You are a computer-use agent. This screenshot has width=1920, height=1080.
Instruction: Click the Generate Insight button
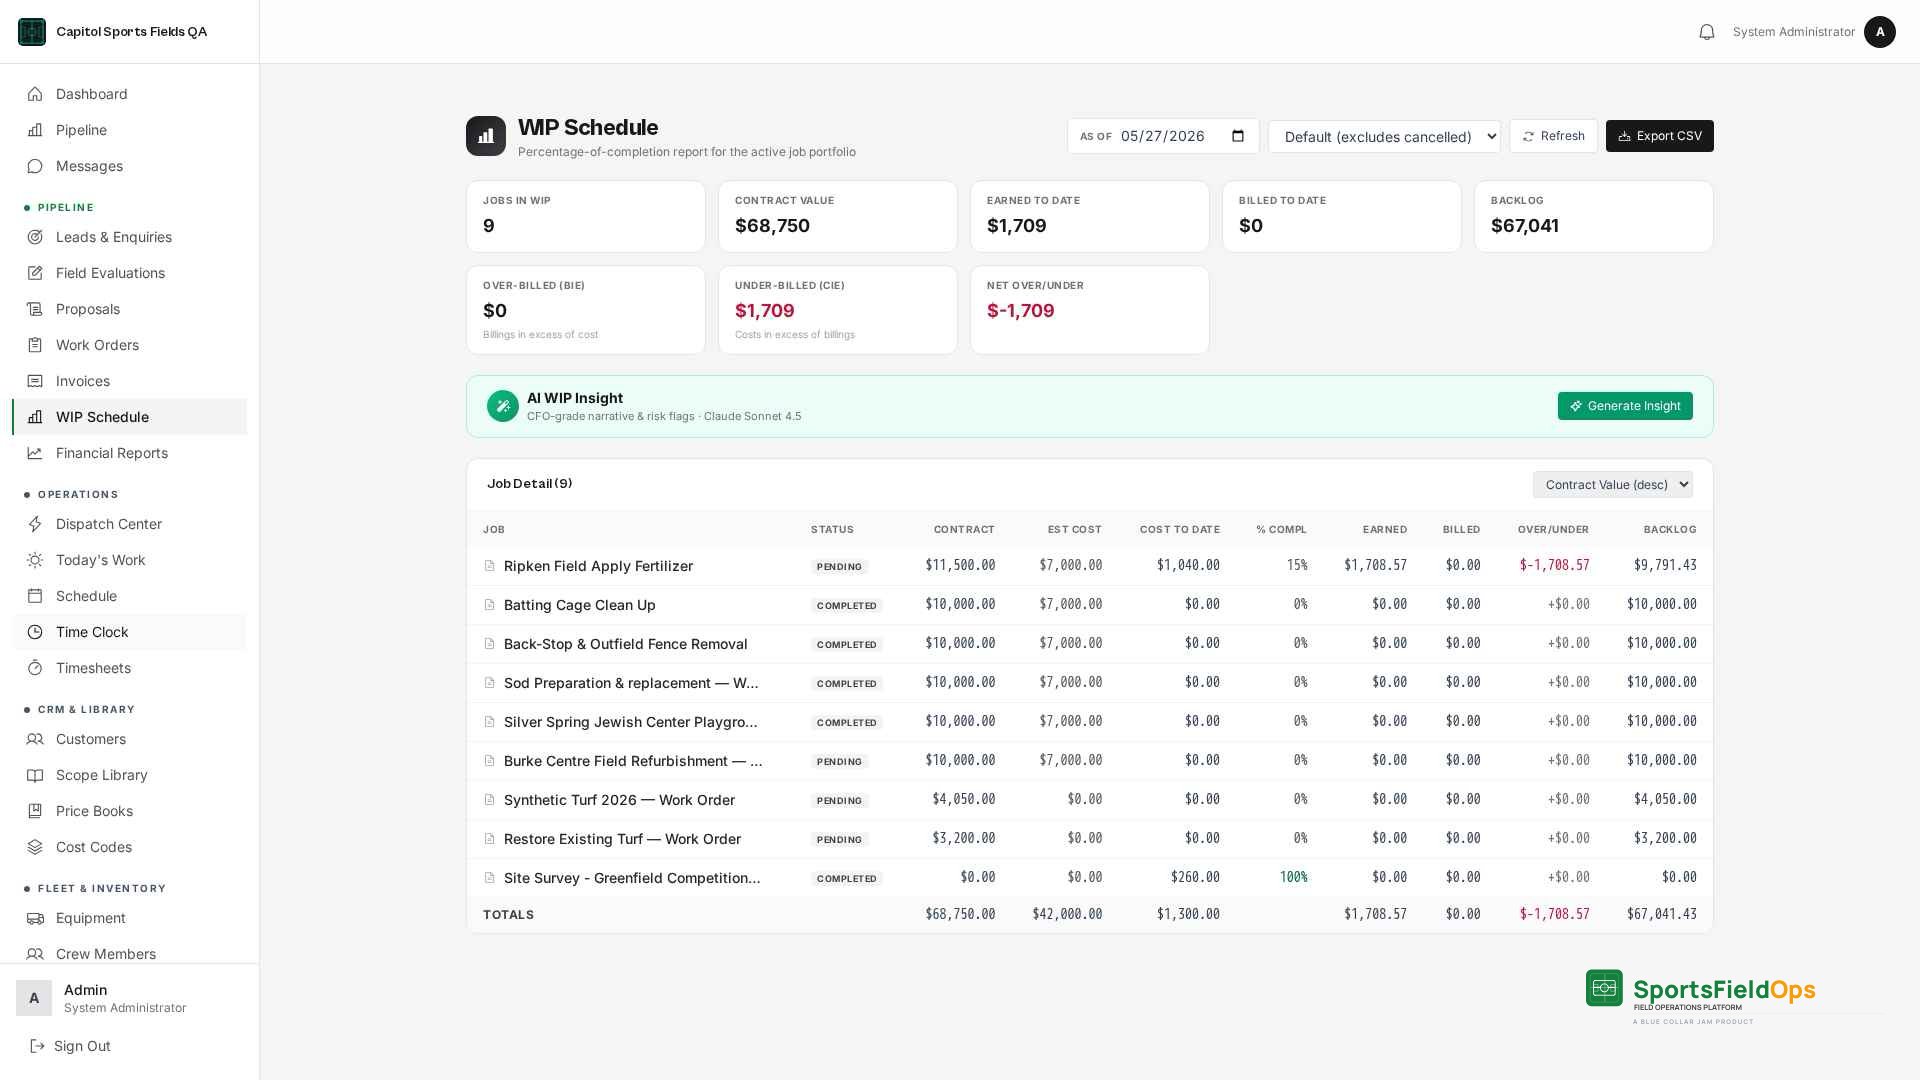1625,406
